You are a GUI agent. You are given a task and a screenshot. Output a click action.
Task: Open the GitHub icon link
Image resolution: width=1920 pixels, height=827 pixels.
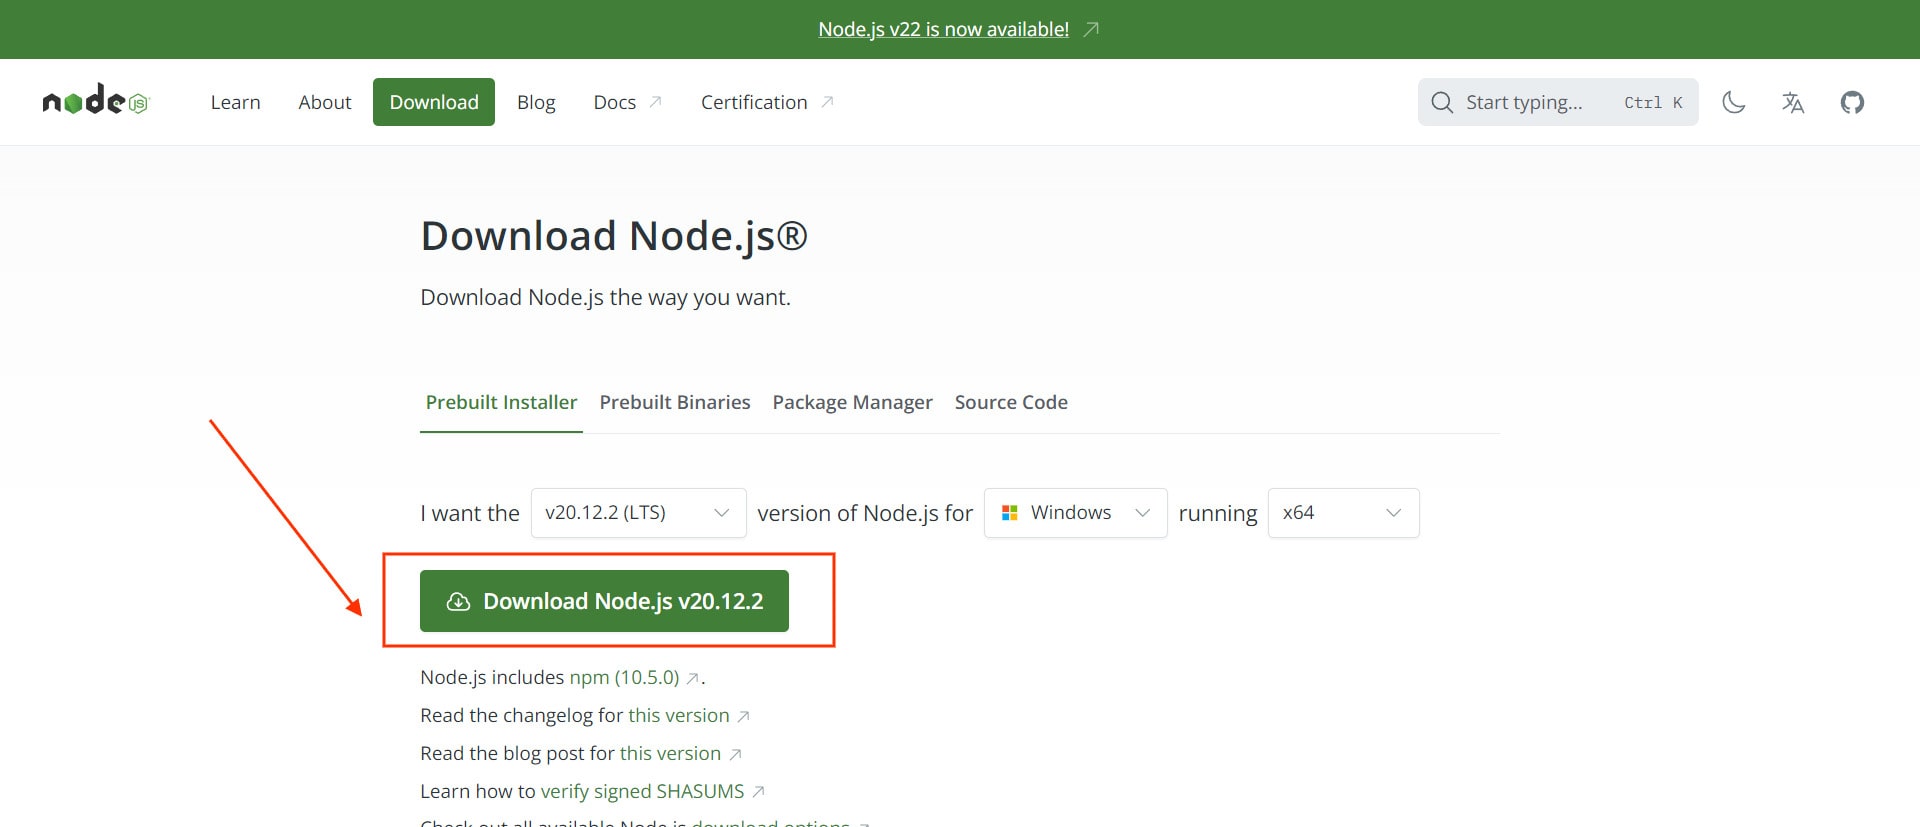click(1852, 102)
